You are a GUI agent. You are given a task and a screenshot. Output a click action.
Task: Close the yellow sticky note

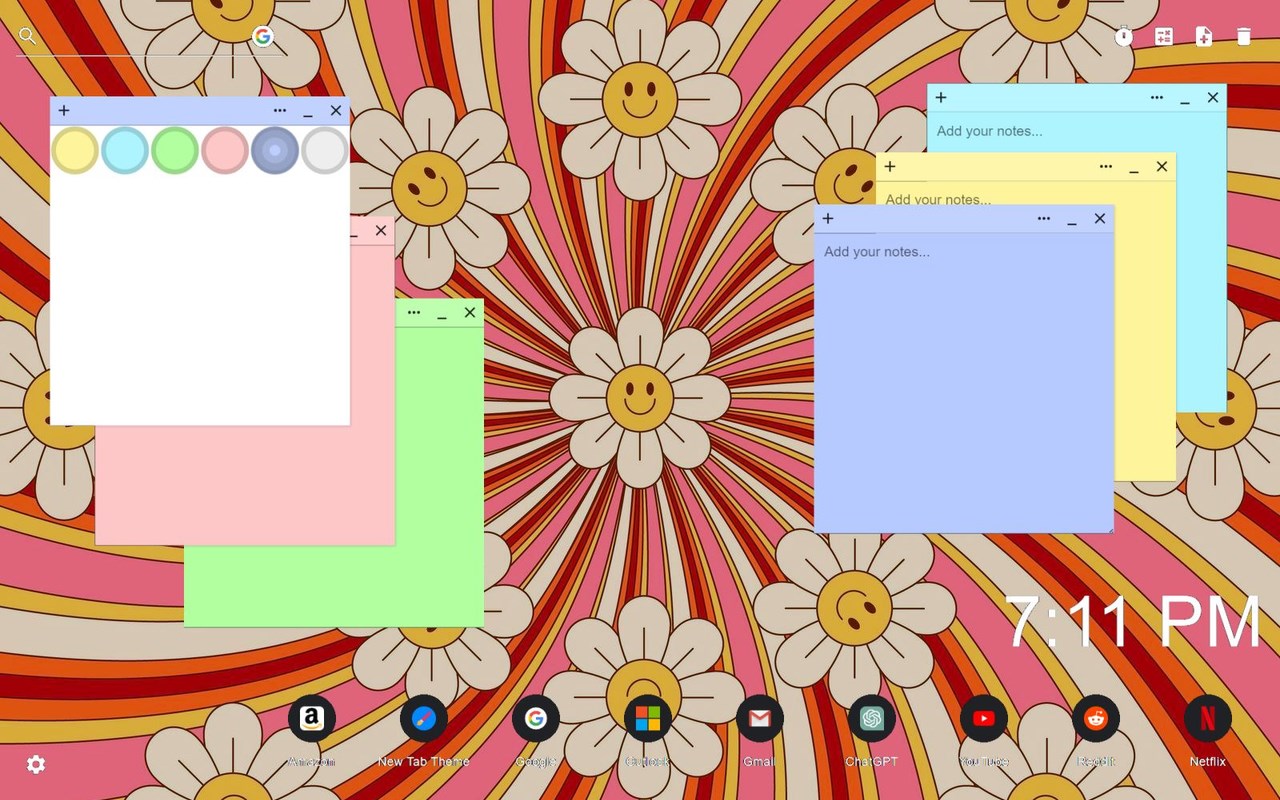pyautogui.click(x=1162, y=167)
